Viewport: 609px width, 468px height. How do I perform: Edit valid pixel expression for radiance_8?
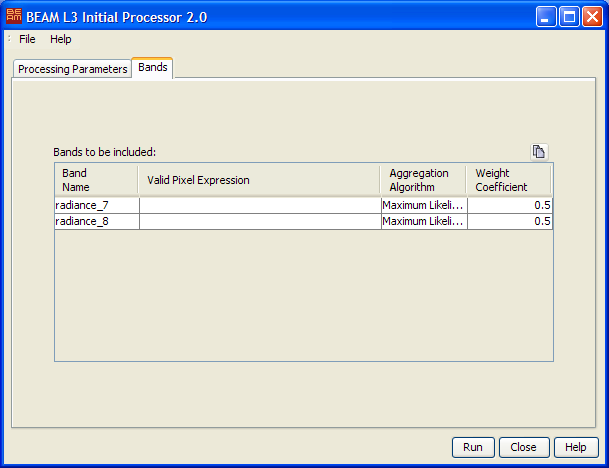click(x=259, y=221)
